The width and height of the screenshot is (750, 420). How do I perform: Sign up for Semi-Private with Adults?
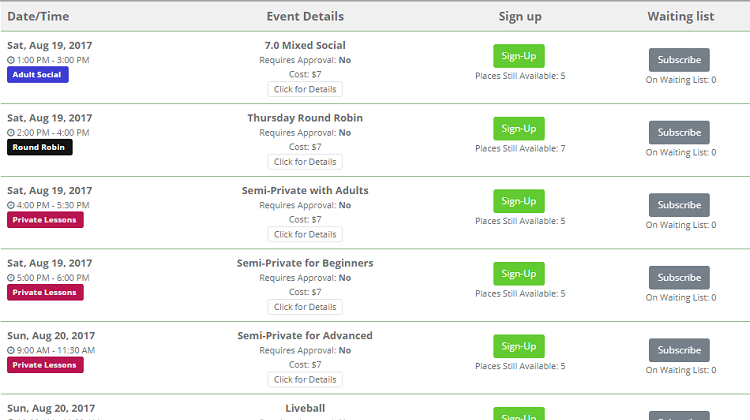point(518,201)
